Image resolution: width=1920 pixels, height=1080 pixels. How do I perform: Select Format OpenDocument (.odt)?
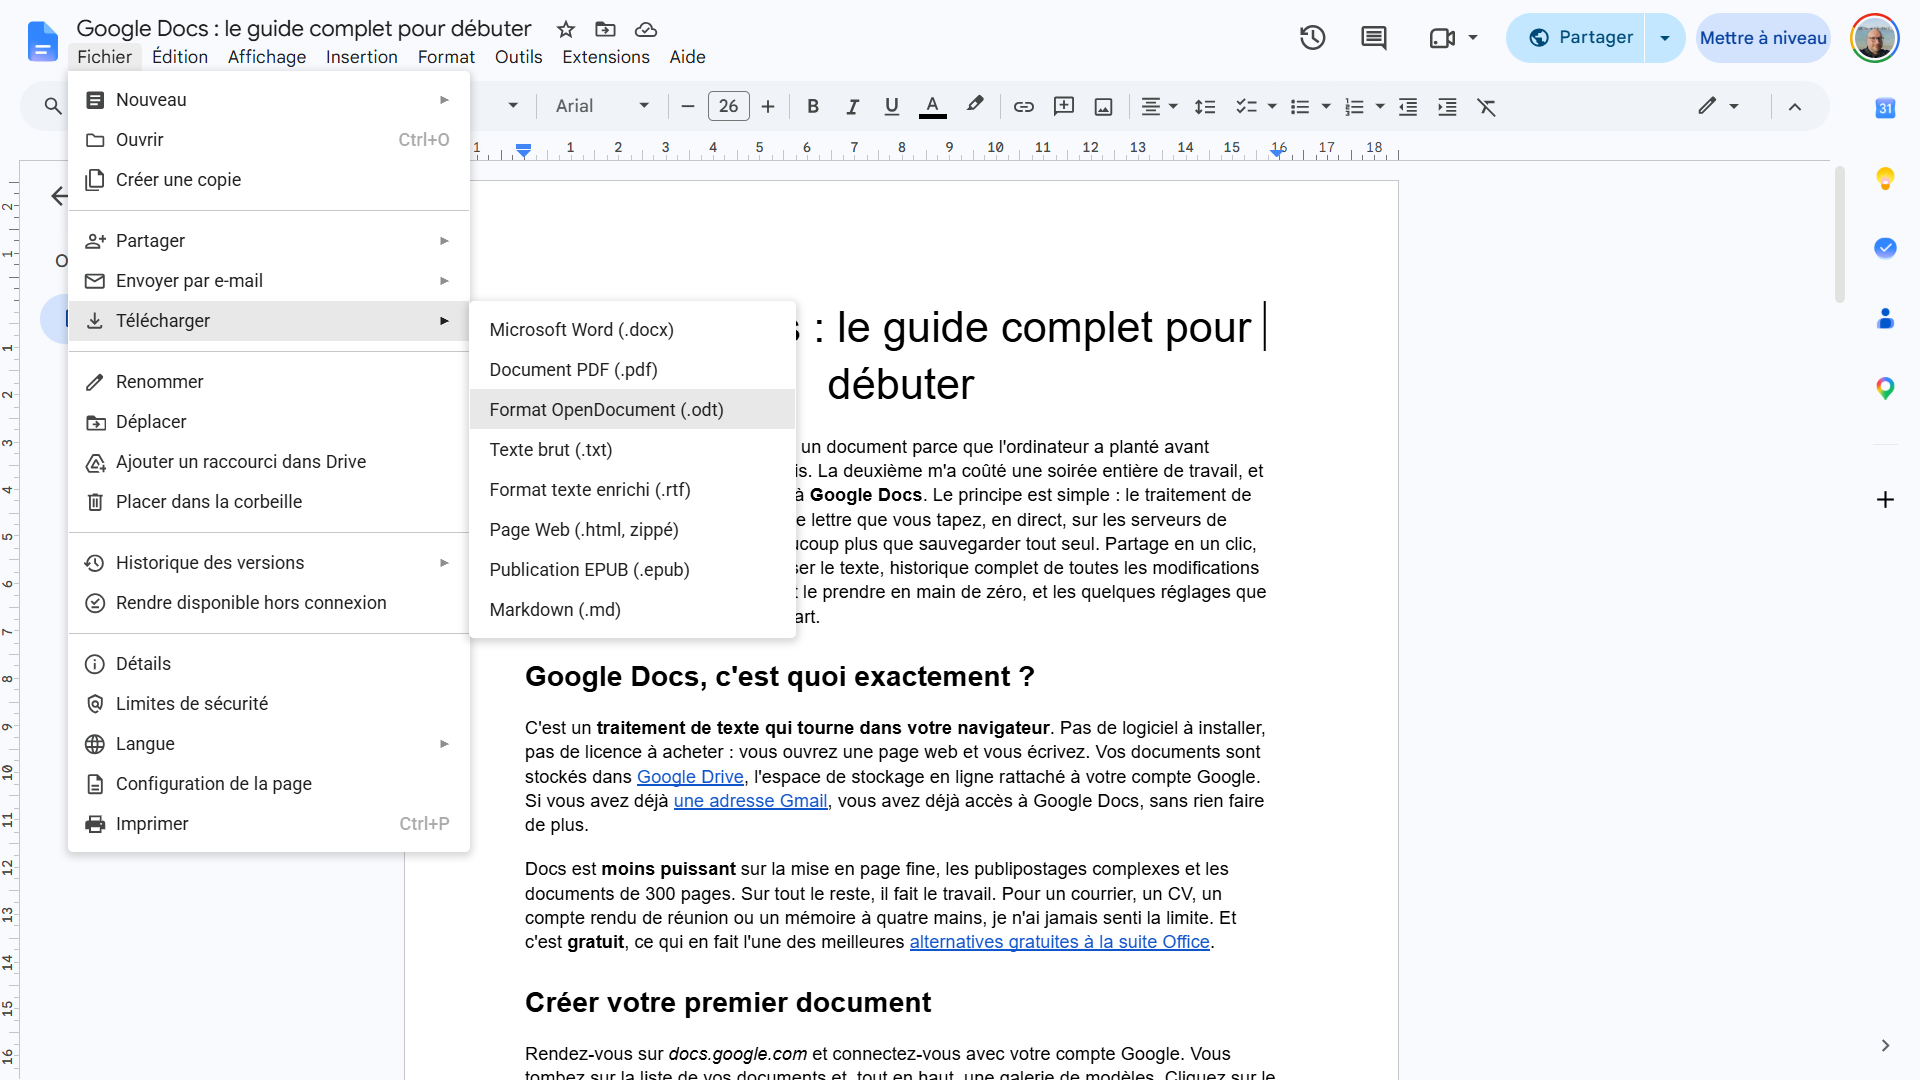[x=632, y=409]
